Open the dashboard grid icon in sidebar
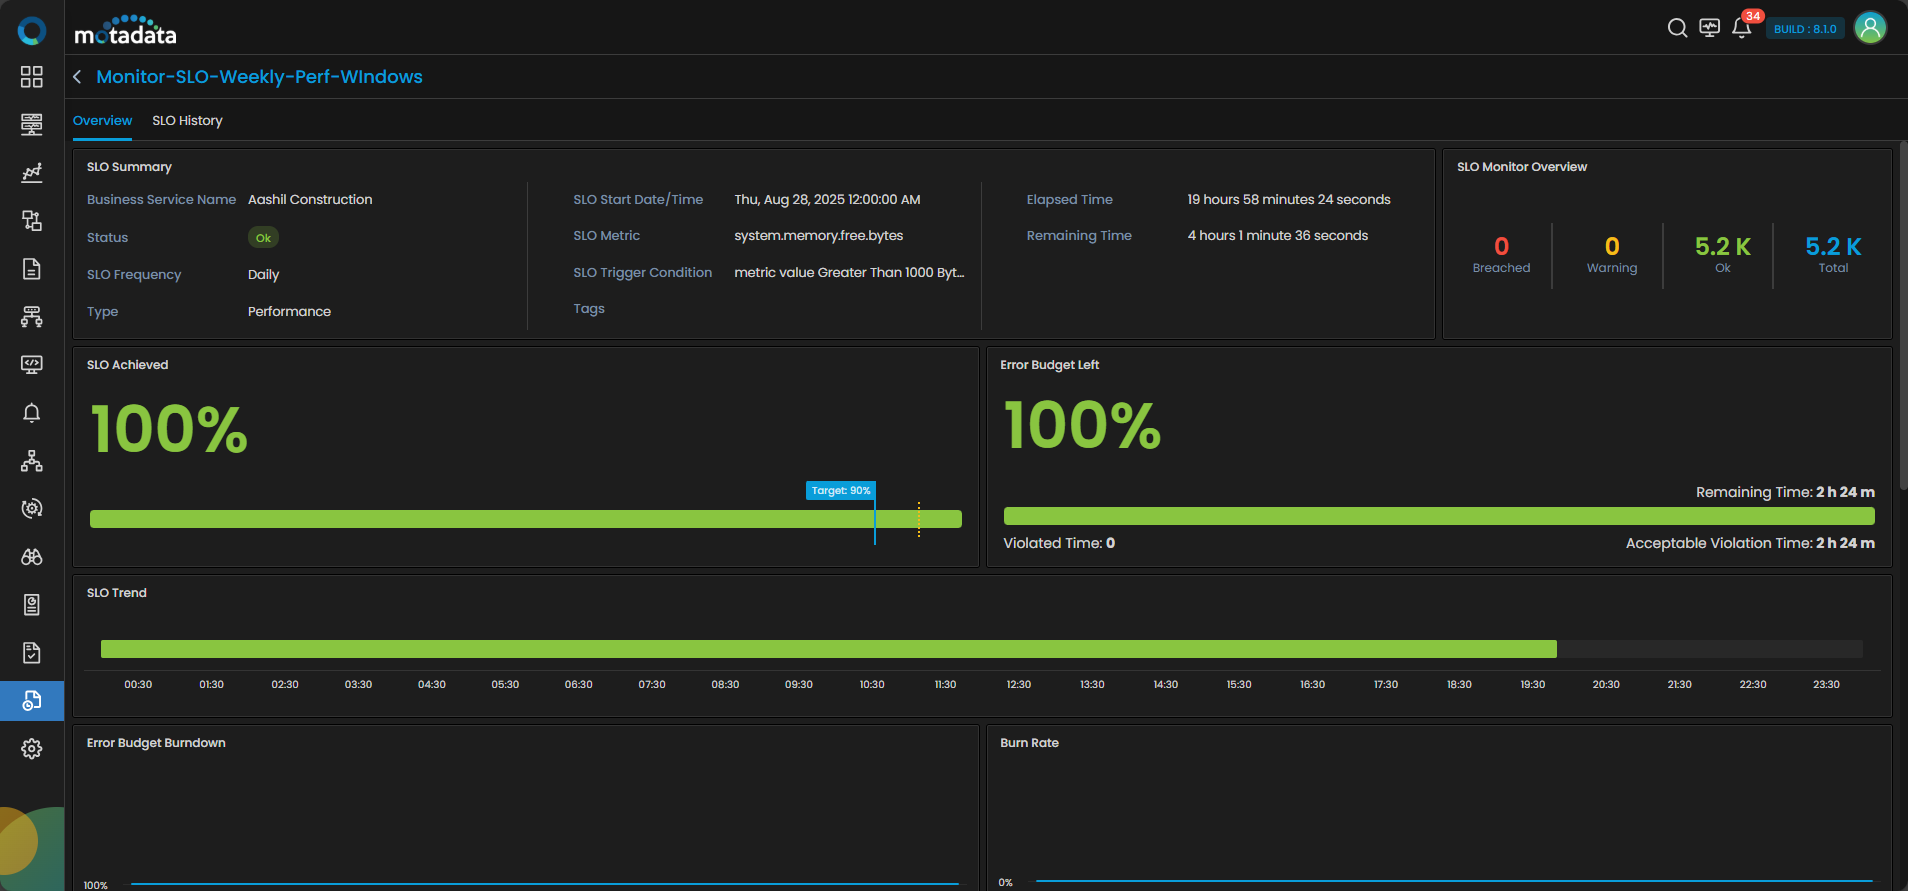This screenshot has width=1908, height=891. point(32,77)
